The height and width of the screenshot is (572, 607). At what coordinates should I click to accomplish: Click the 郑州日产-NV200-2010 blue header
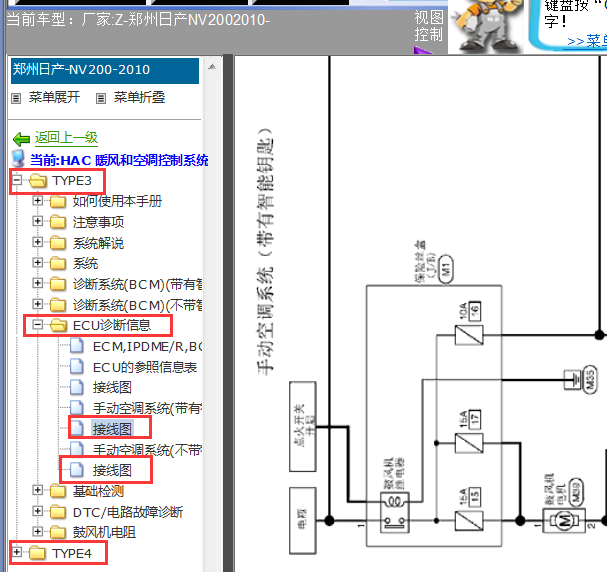105,70
